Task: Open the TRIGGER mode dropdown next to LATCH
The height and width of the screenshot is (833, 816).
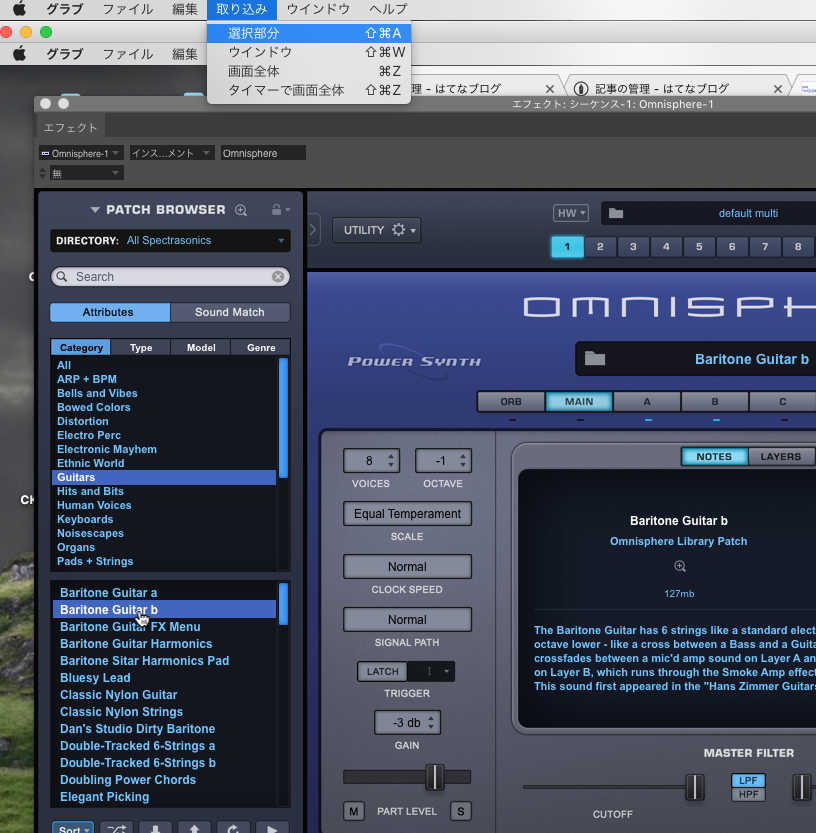Action: pyautogui.click(x=431, y=672)
